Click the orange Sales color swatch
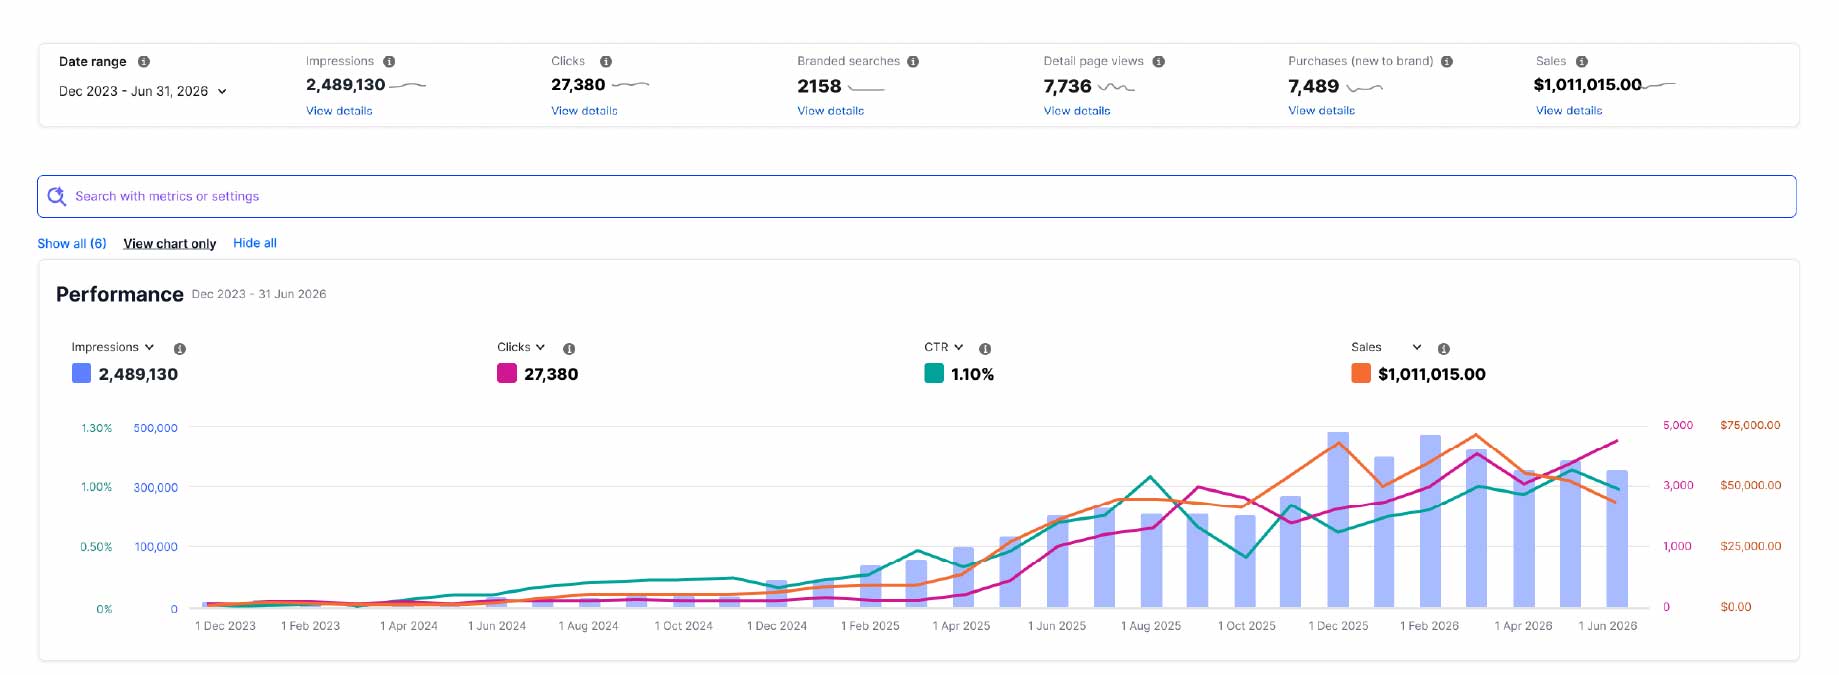 [x=1361, y=373]
